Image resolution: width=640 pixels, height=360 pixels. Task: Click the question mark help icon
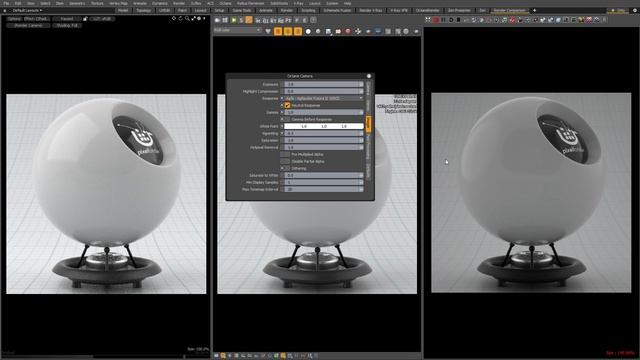pos(313,20)
